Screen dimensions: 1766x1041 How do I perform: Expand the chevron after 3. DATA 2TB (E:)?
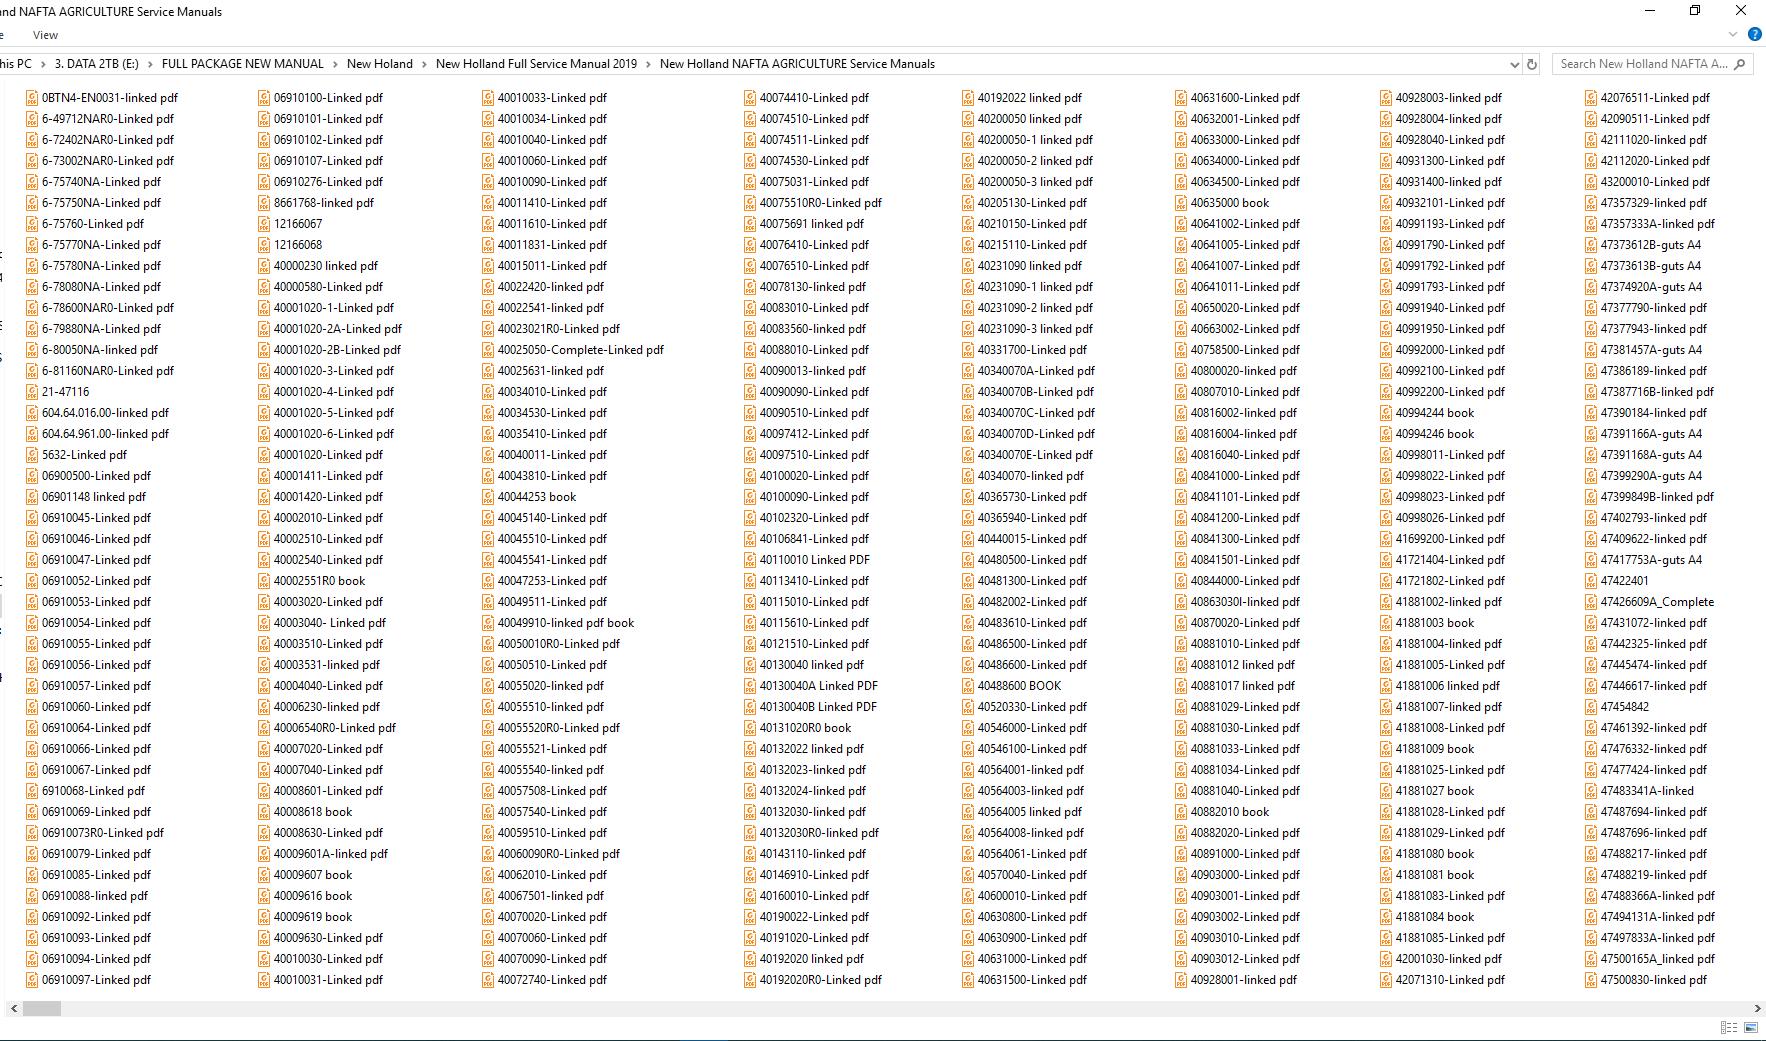point(150,64)
